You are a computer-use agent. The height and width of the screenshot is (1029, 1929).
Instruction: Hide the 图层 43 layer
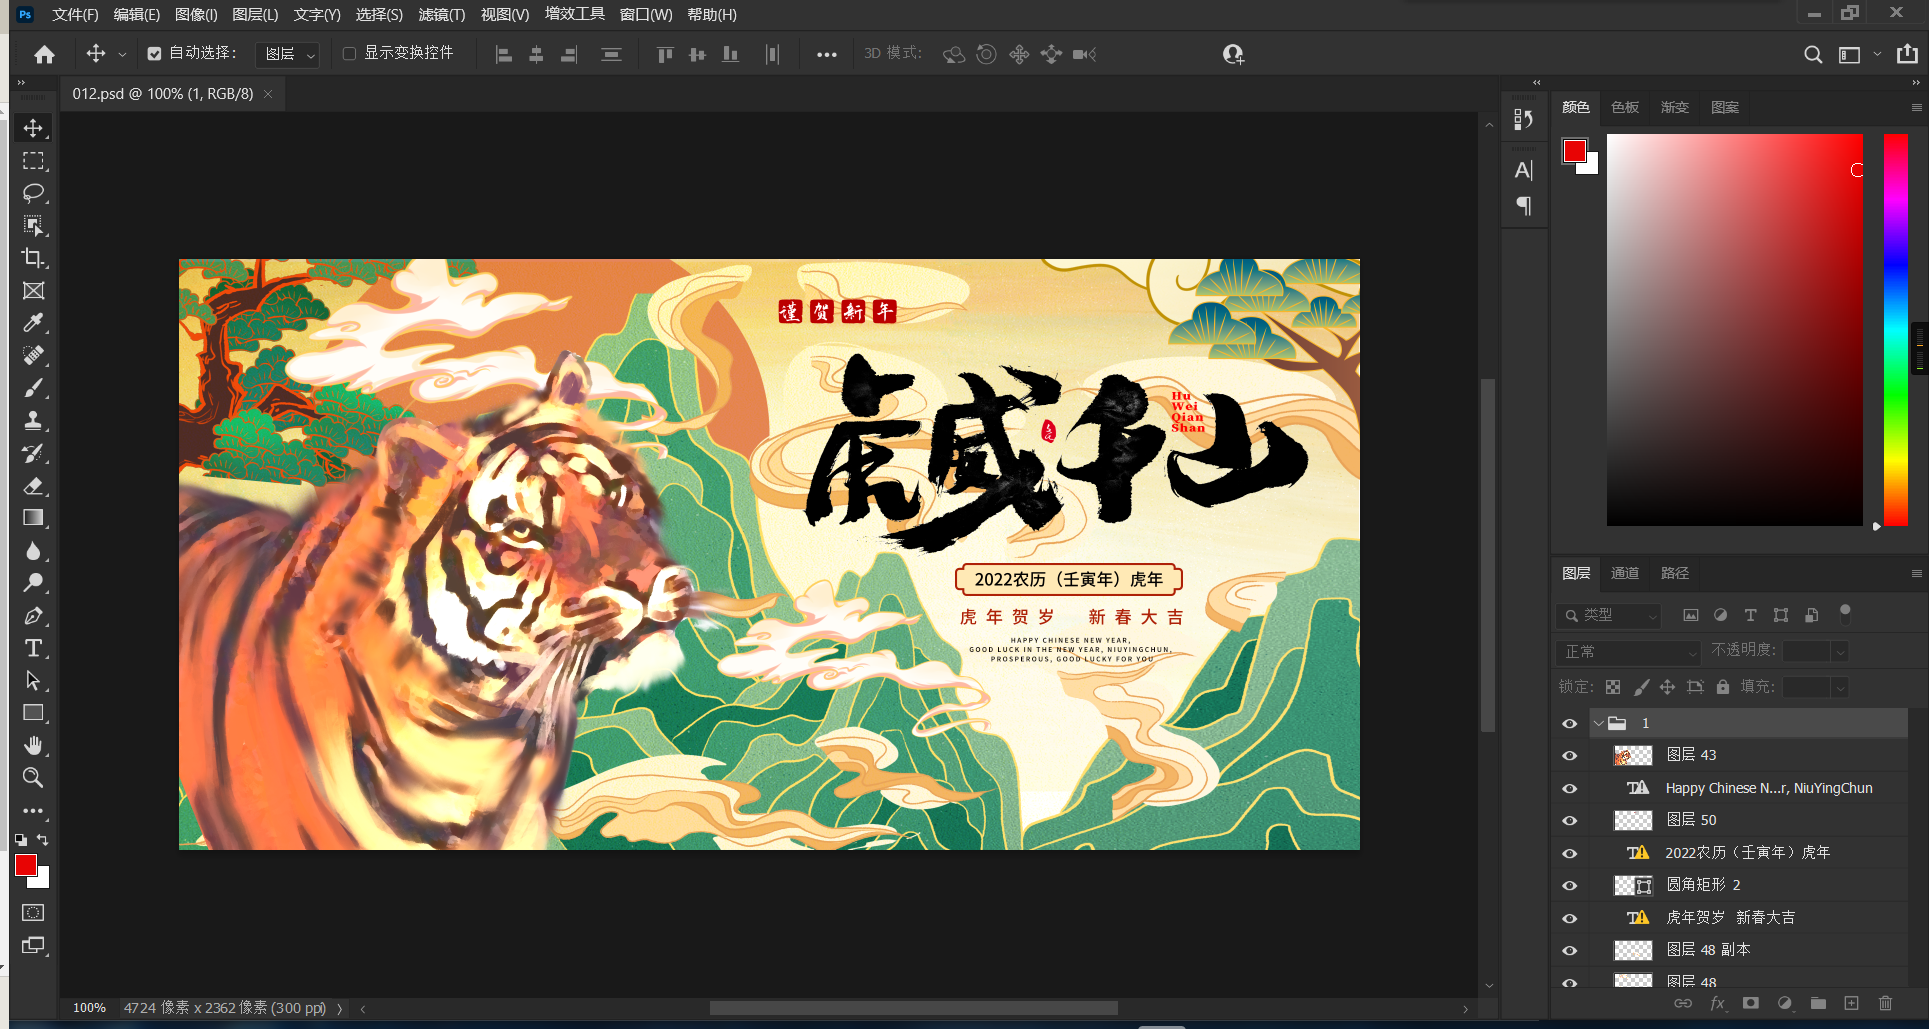tap(1569, 756)
